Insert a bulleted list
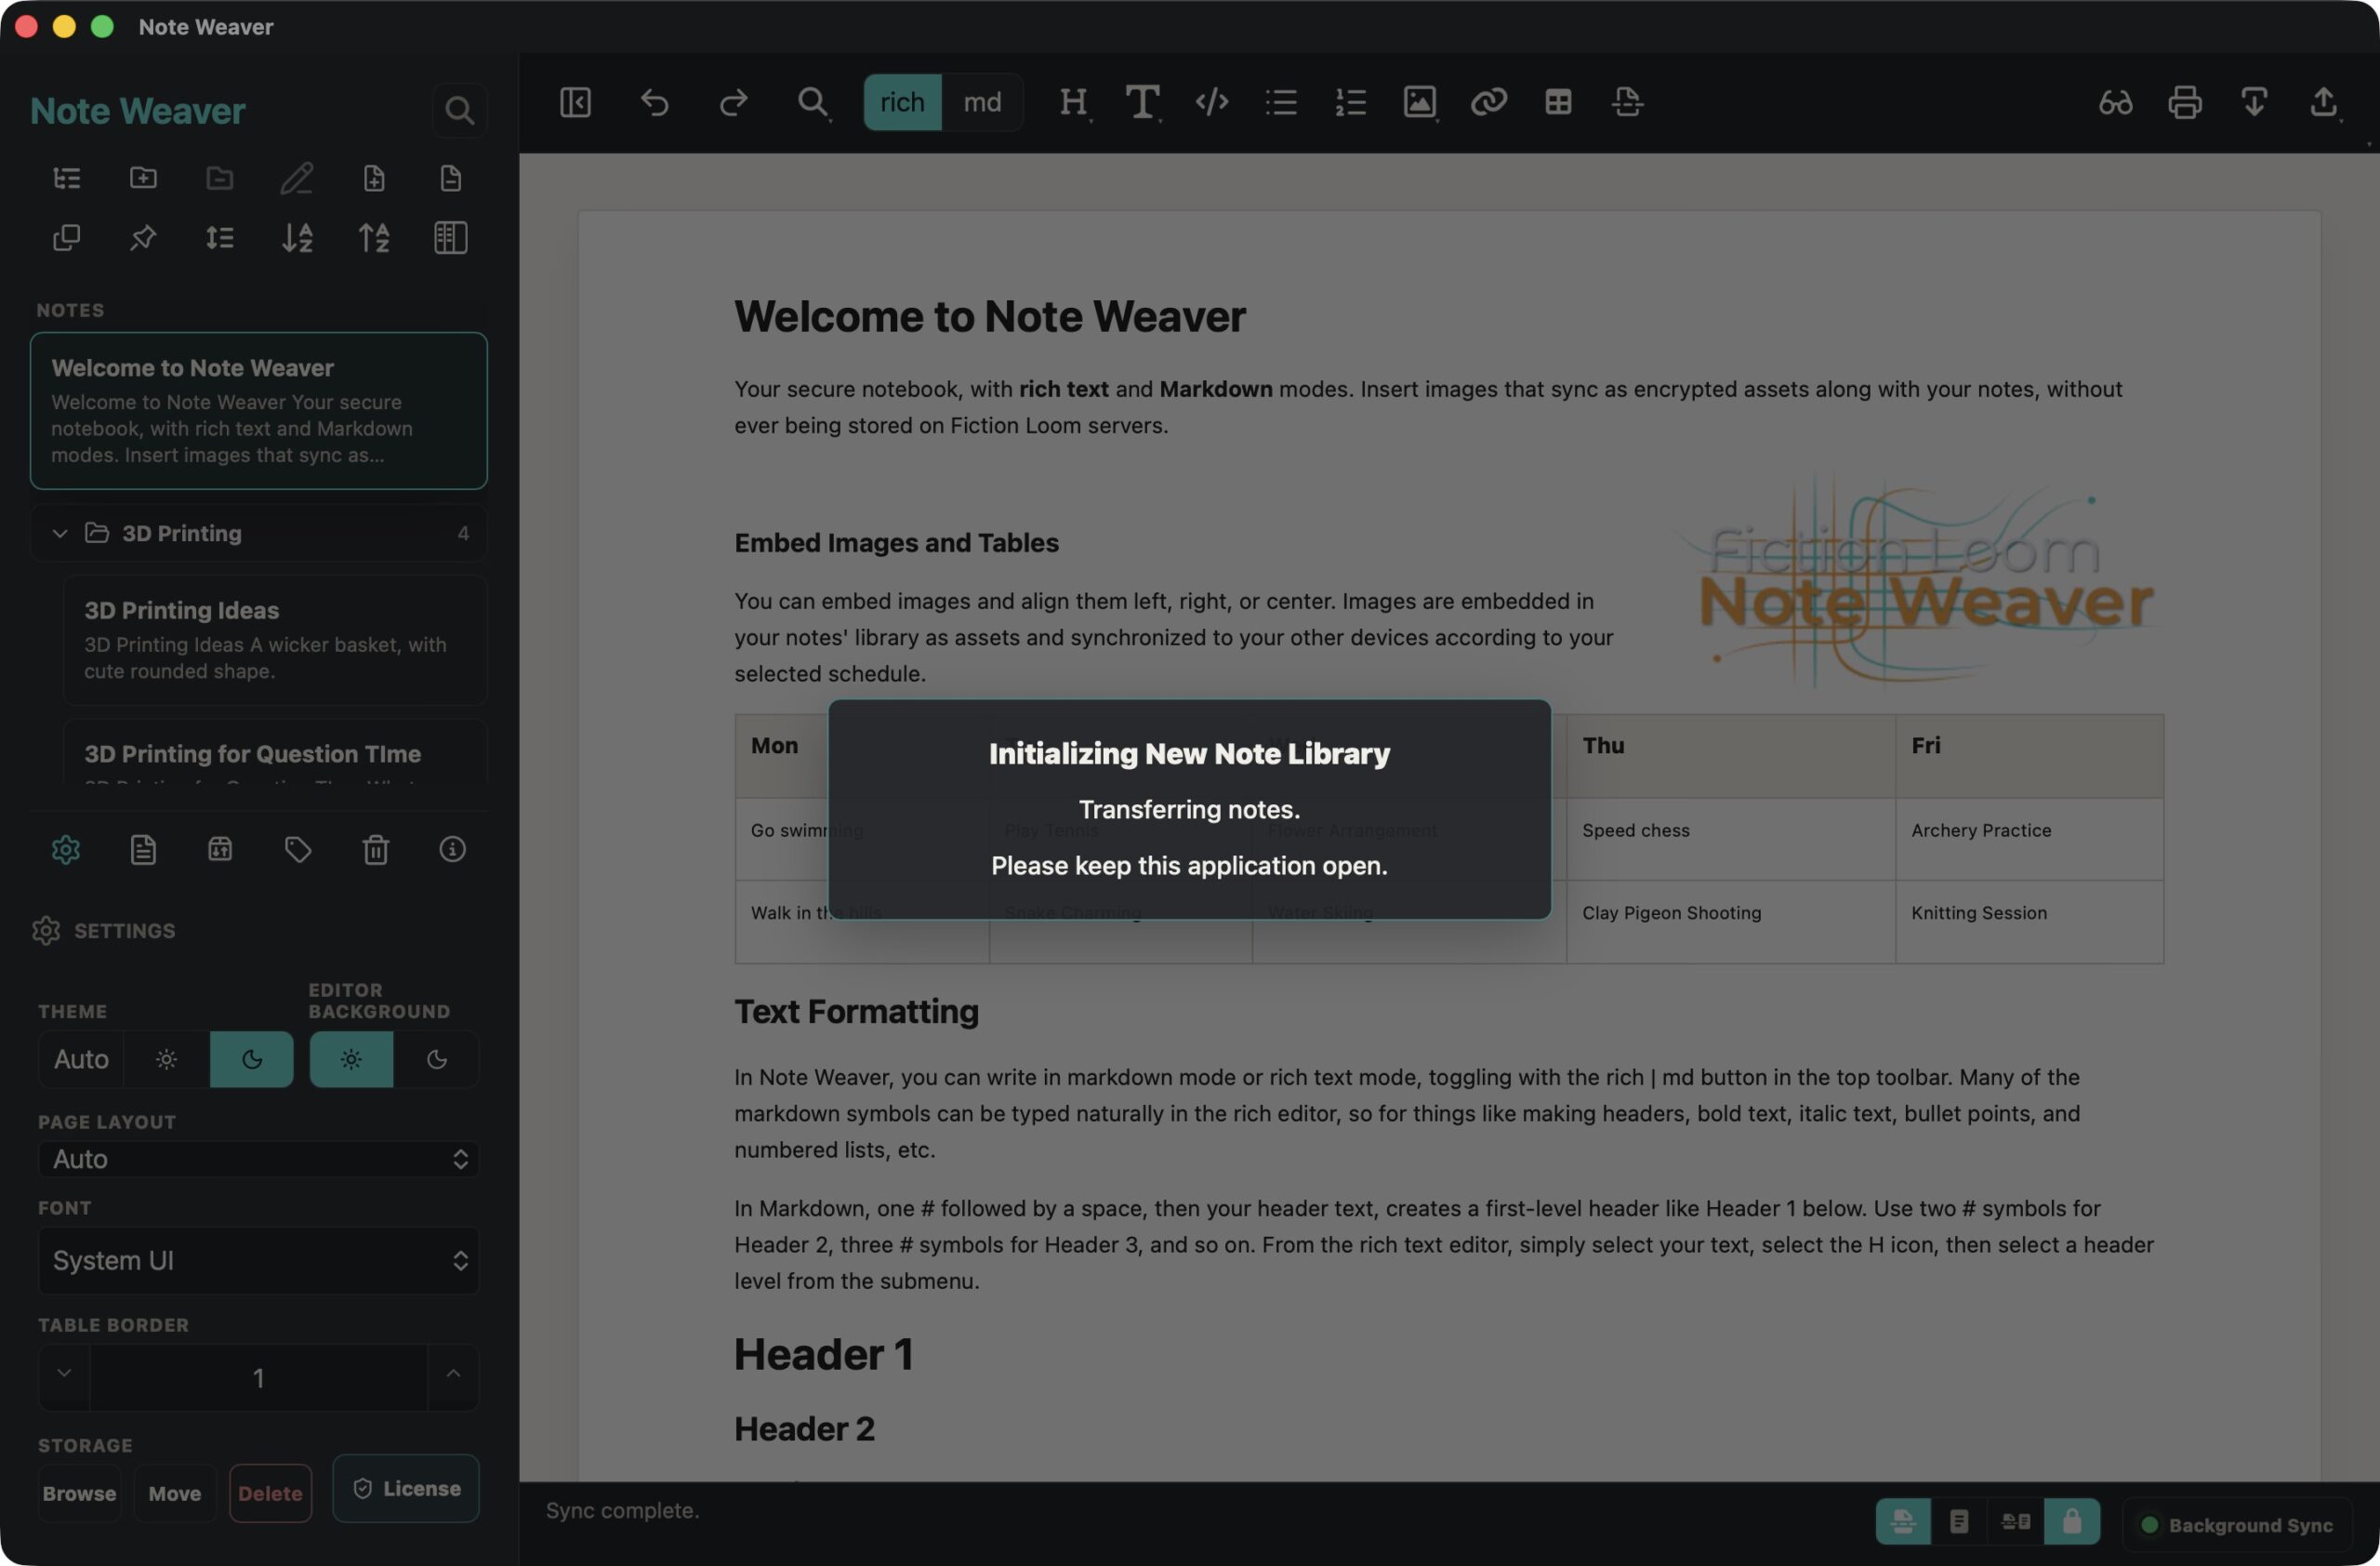Image resolution: width=2380 pixels, height=1566 pixels. [x=1281, y=102]
